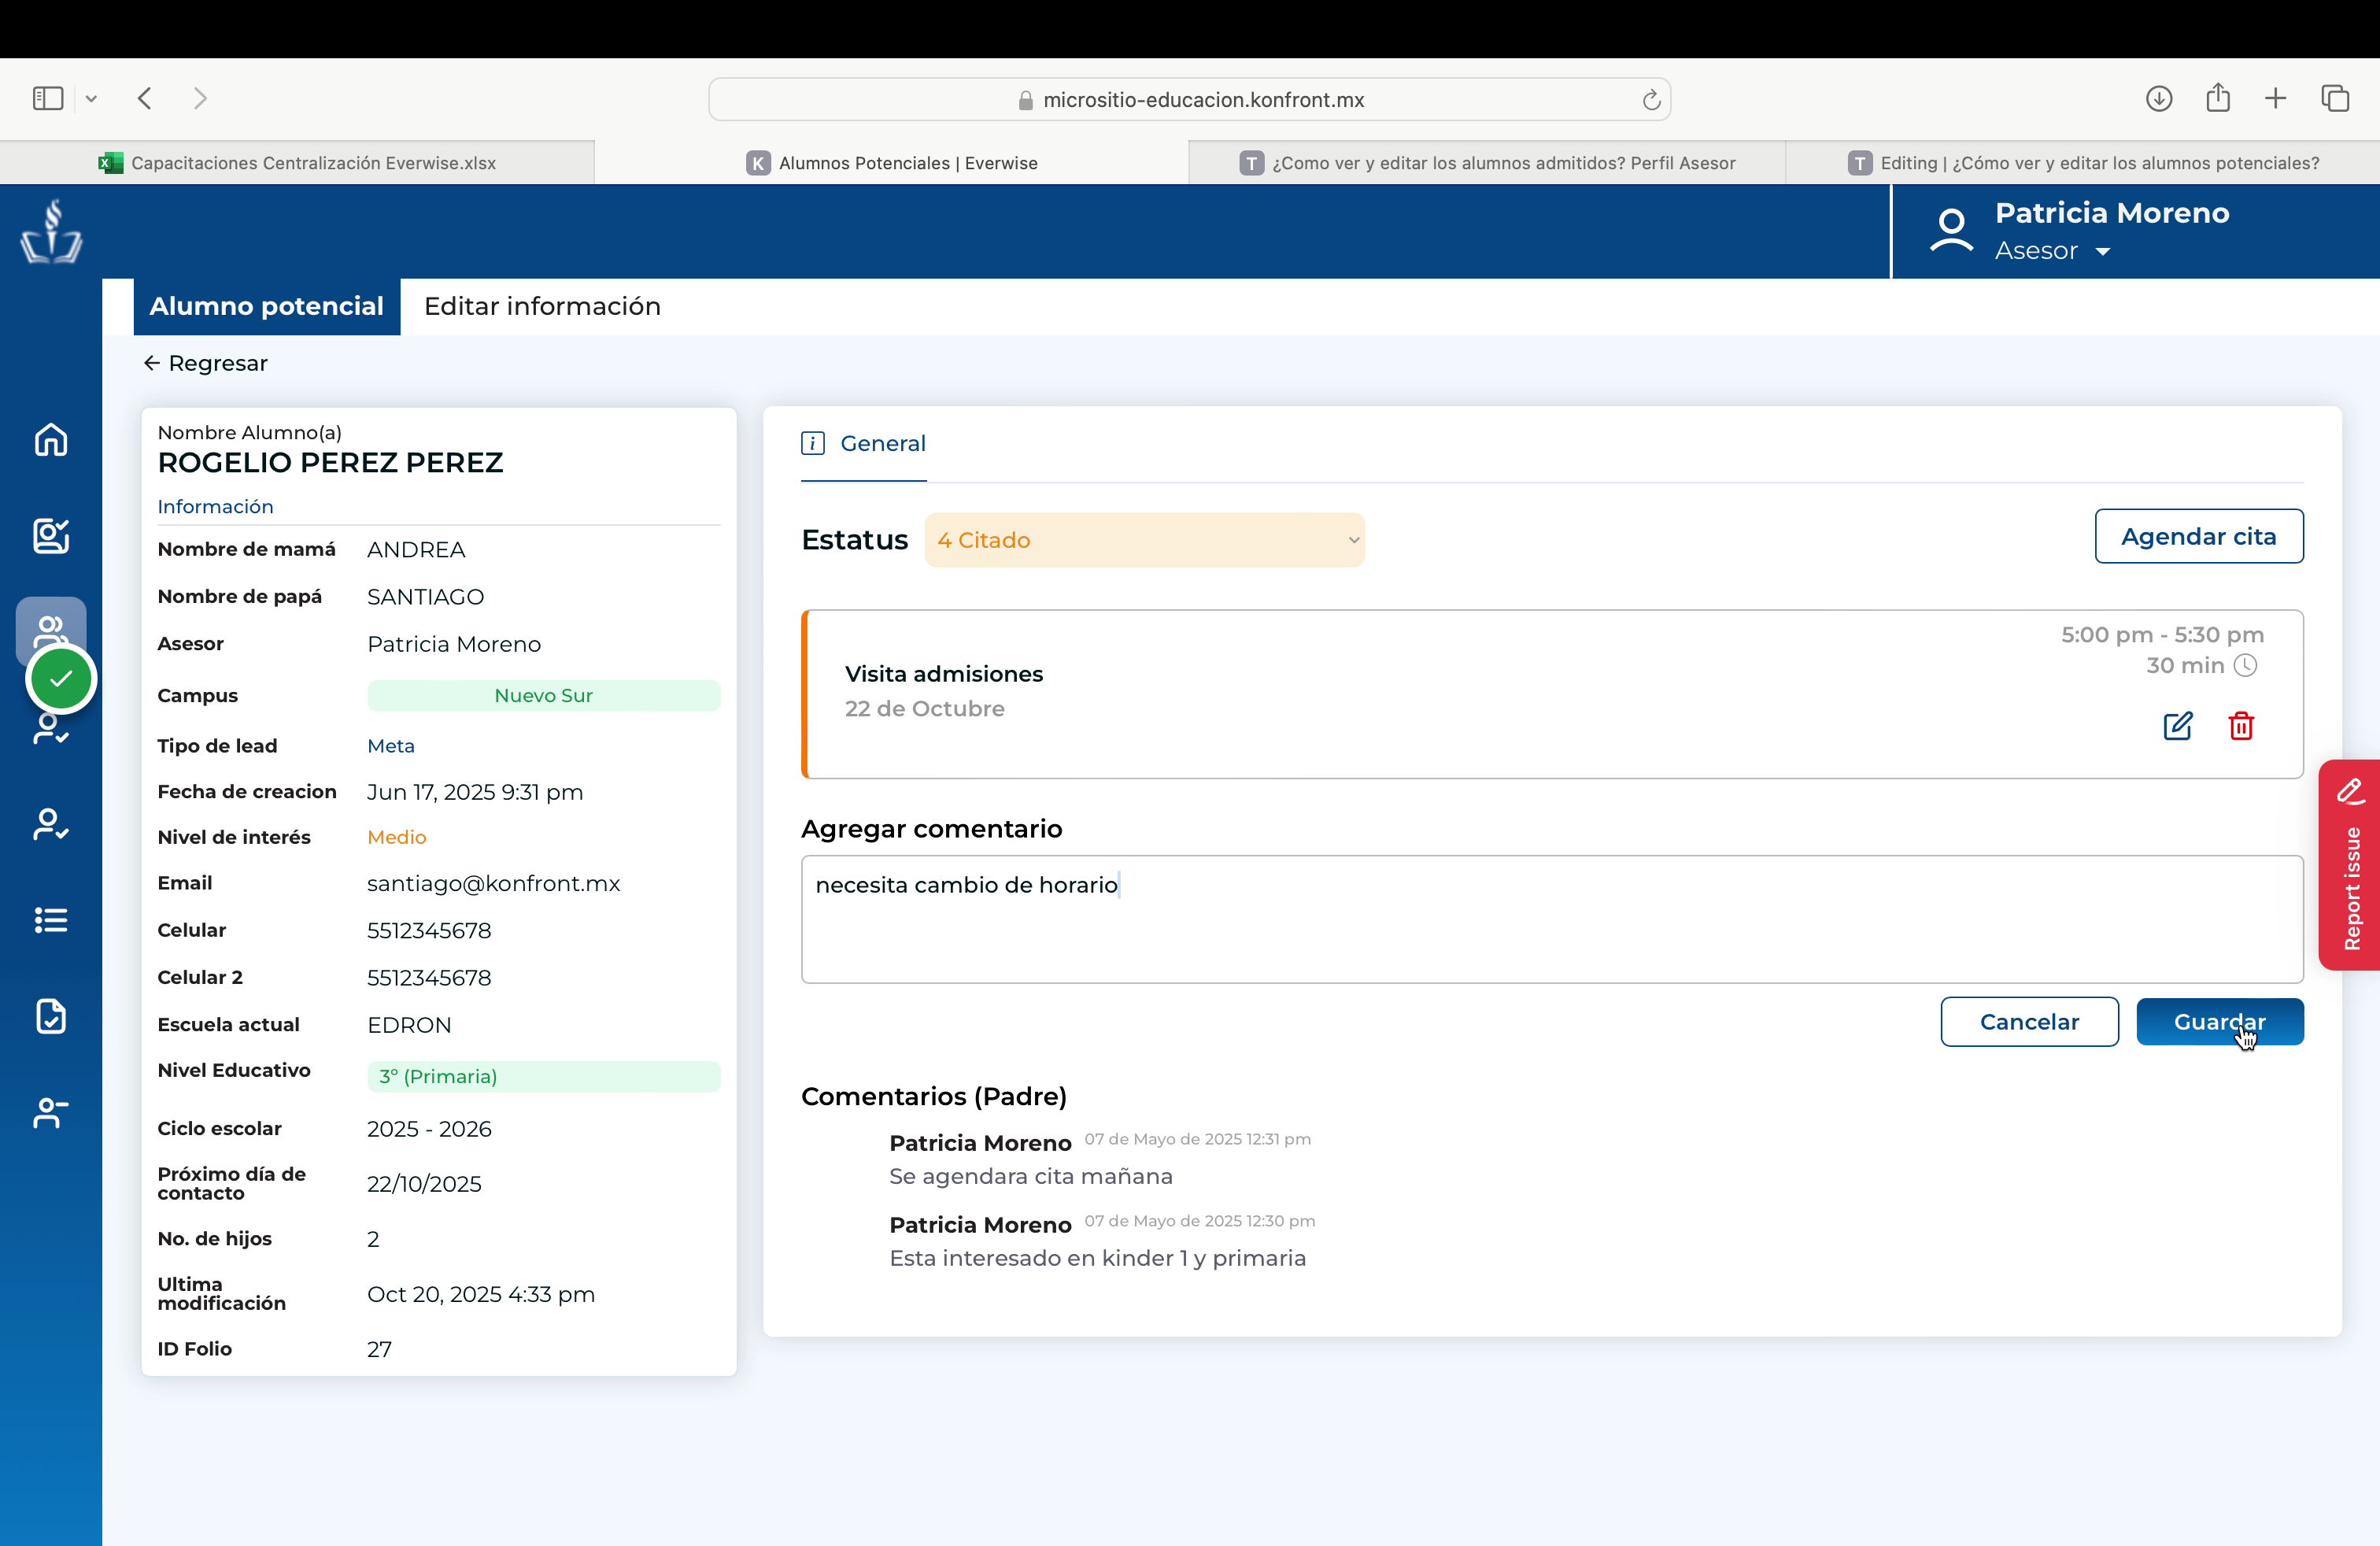Go back with Regresar link
The image size is (2380, 1546).
(x=205, y=363)
